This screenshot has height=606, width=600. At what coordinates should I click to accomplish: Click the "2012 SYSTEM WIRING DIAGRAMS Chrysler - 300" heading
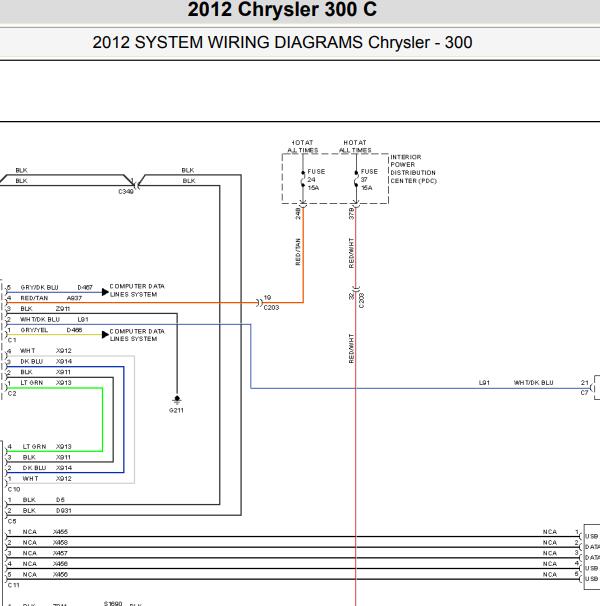tap(282, 42)
